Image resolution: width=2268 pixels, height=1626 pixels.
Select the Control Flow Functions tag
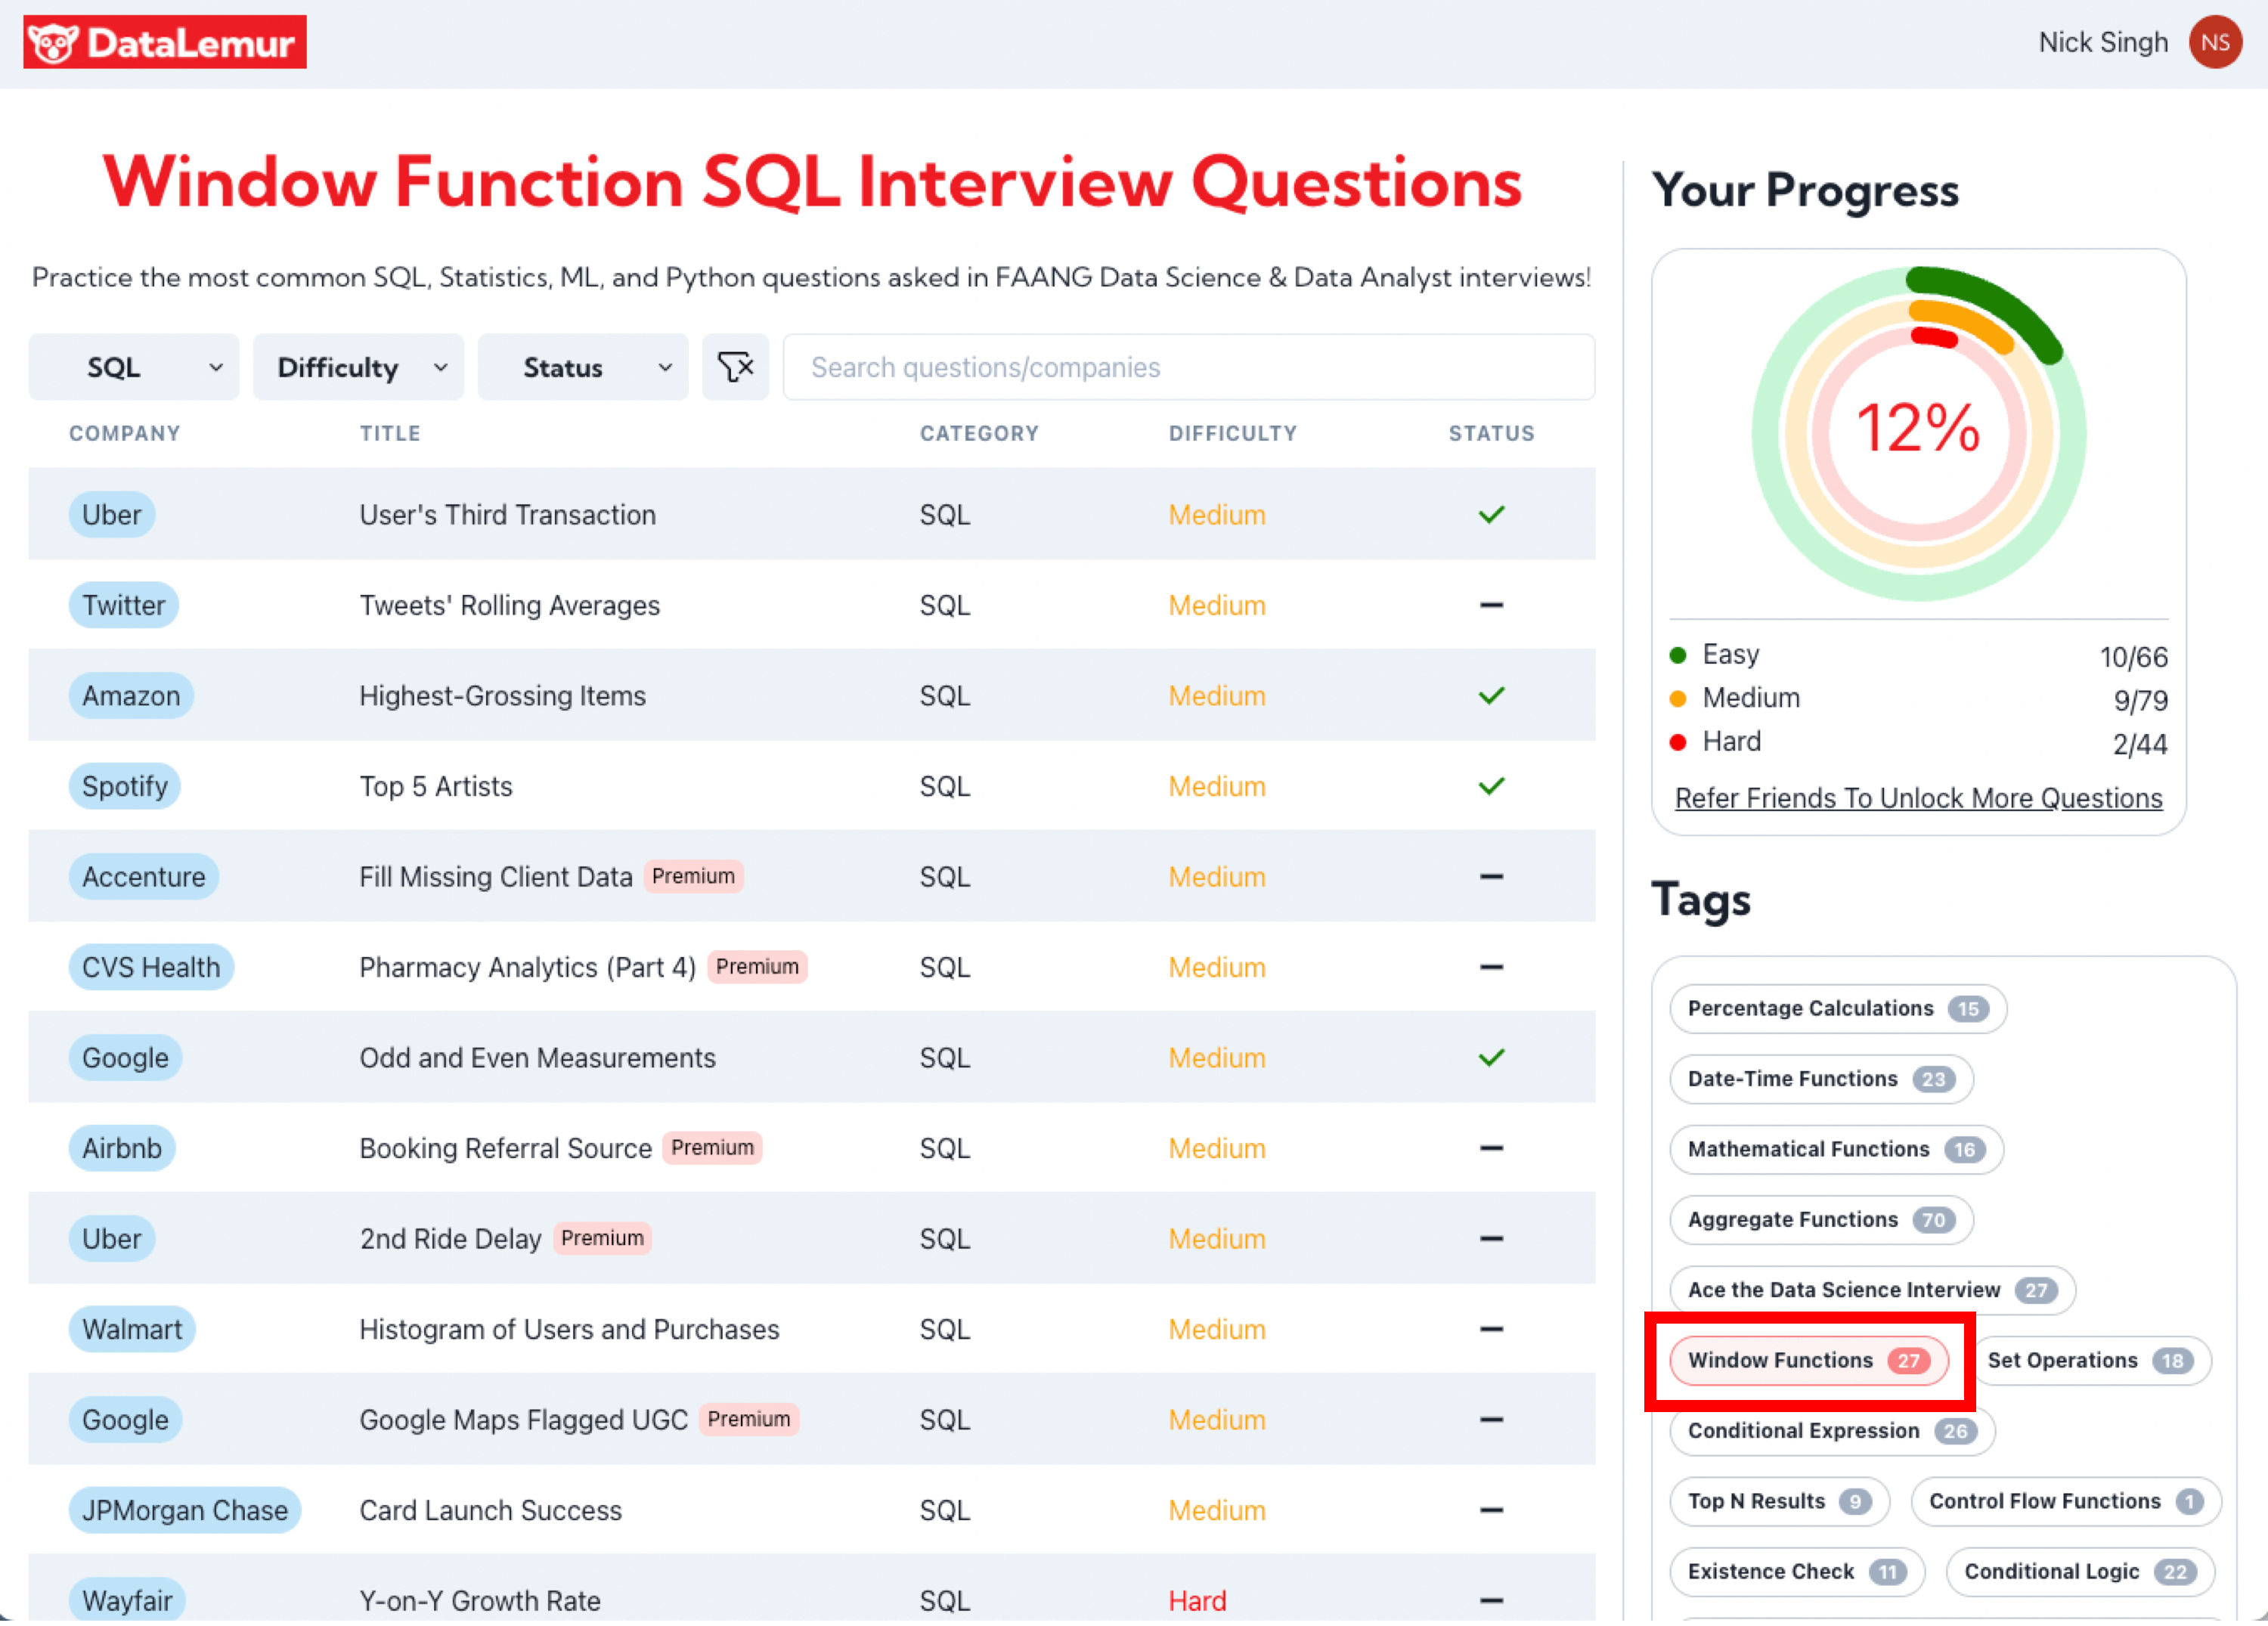(2066, 1502)
